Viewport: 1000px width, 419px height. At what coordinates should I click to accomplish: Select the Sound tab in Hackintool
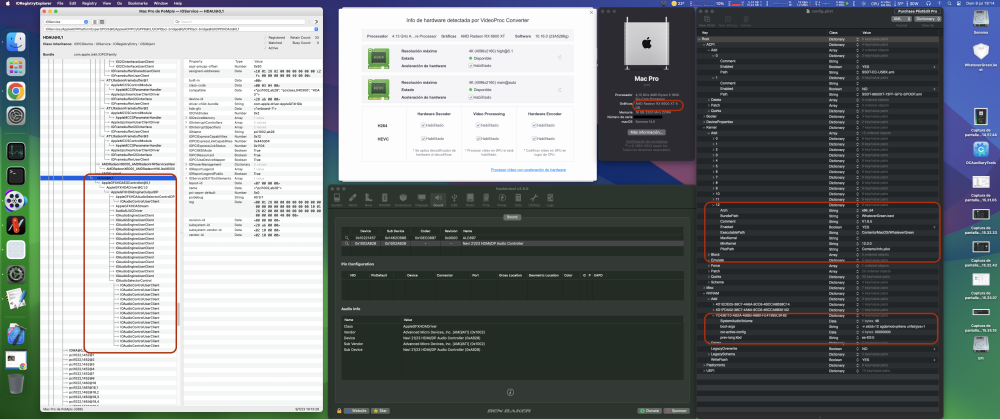coord(438,199)
